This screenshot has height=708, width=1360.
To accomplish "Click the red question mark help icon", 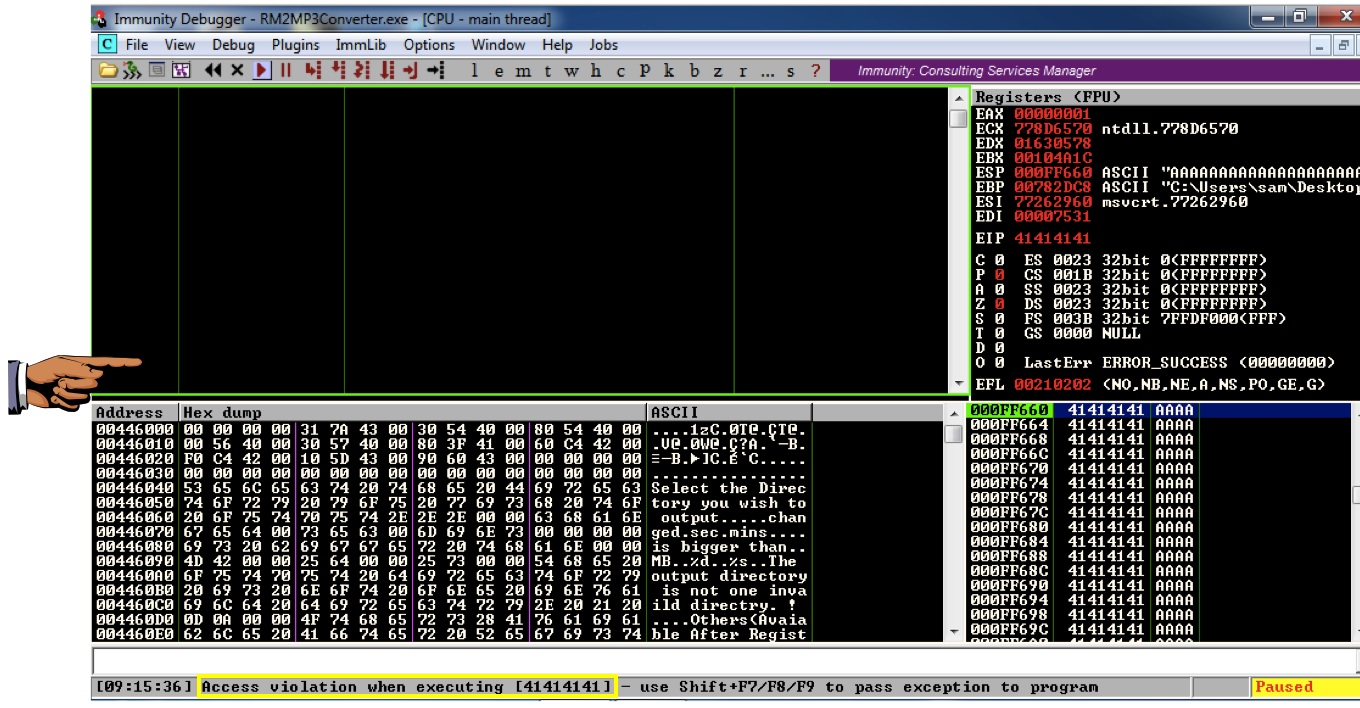I will [815, 71].
